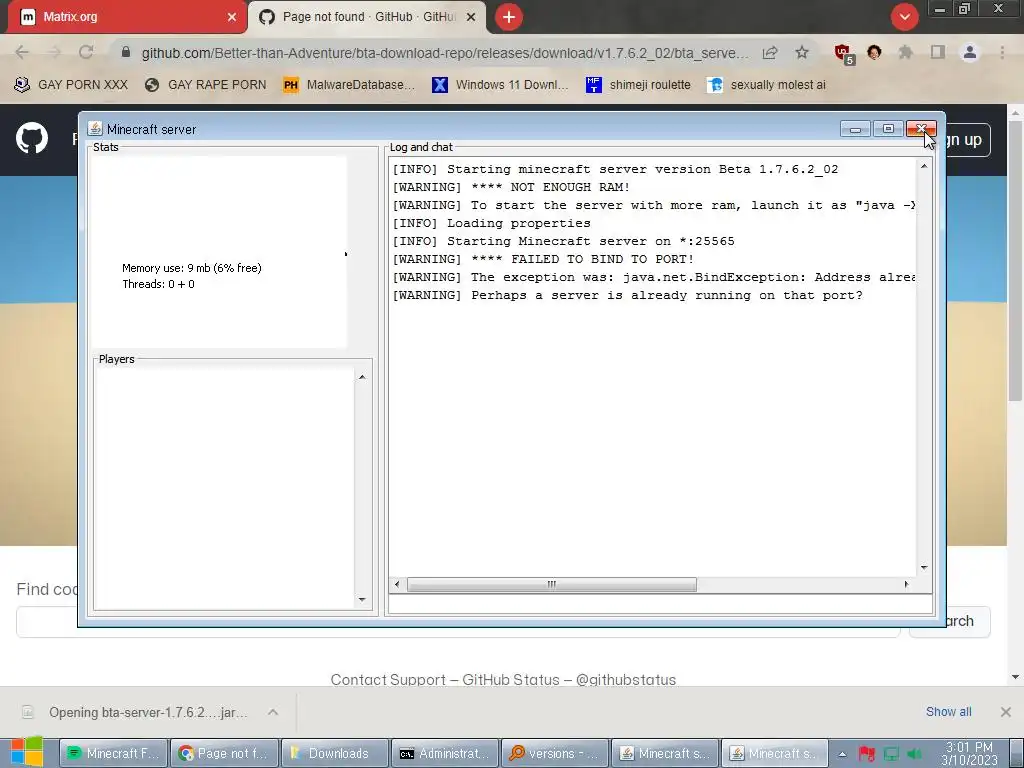Viewport: 1024px width, 768px height.
Task: Reload the page with refresh icon
Action: coord(86,52)
